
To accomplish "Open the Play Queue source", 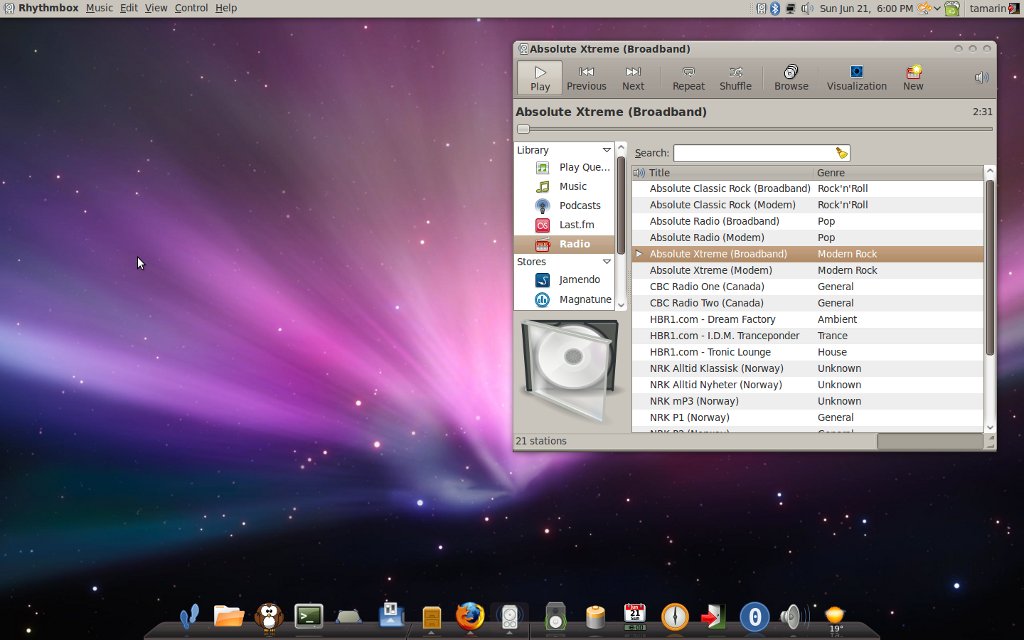I will point(564,167).
